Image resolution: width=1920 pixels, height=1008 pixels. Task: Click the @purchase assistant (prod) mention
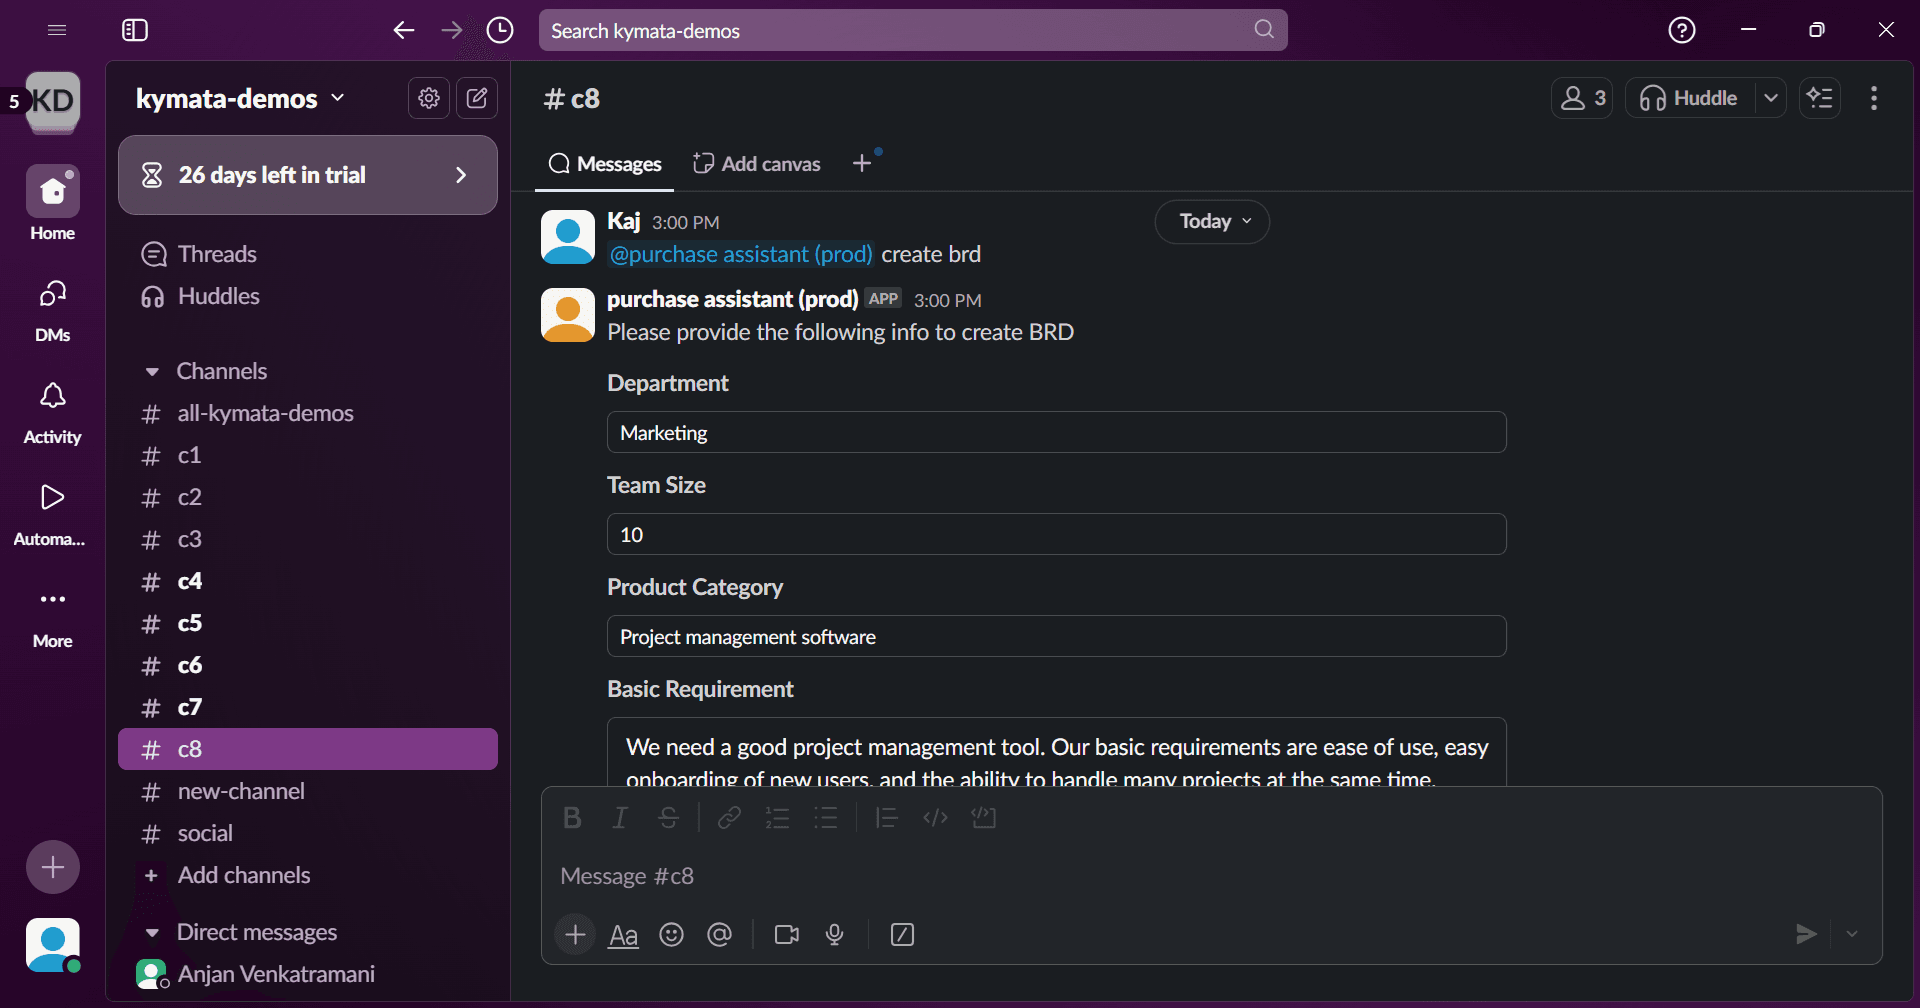741,254
